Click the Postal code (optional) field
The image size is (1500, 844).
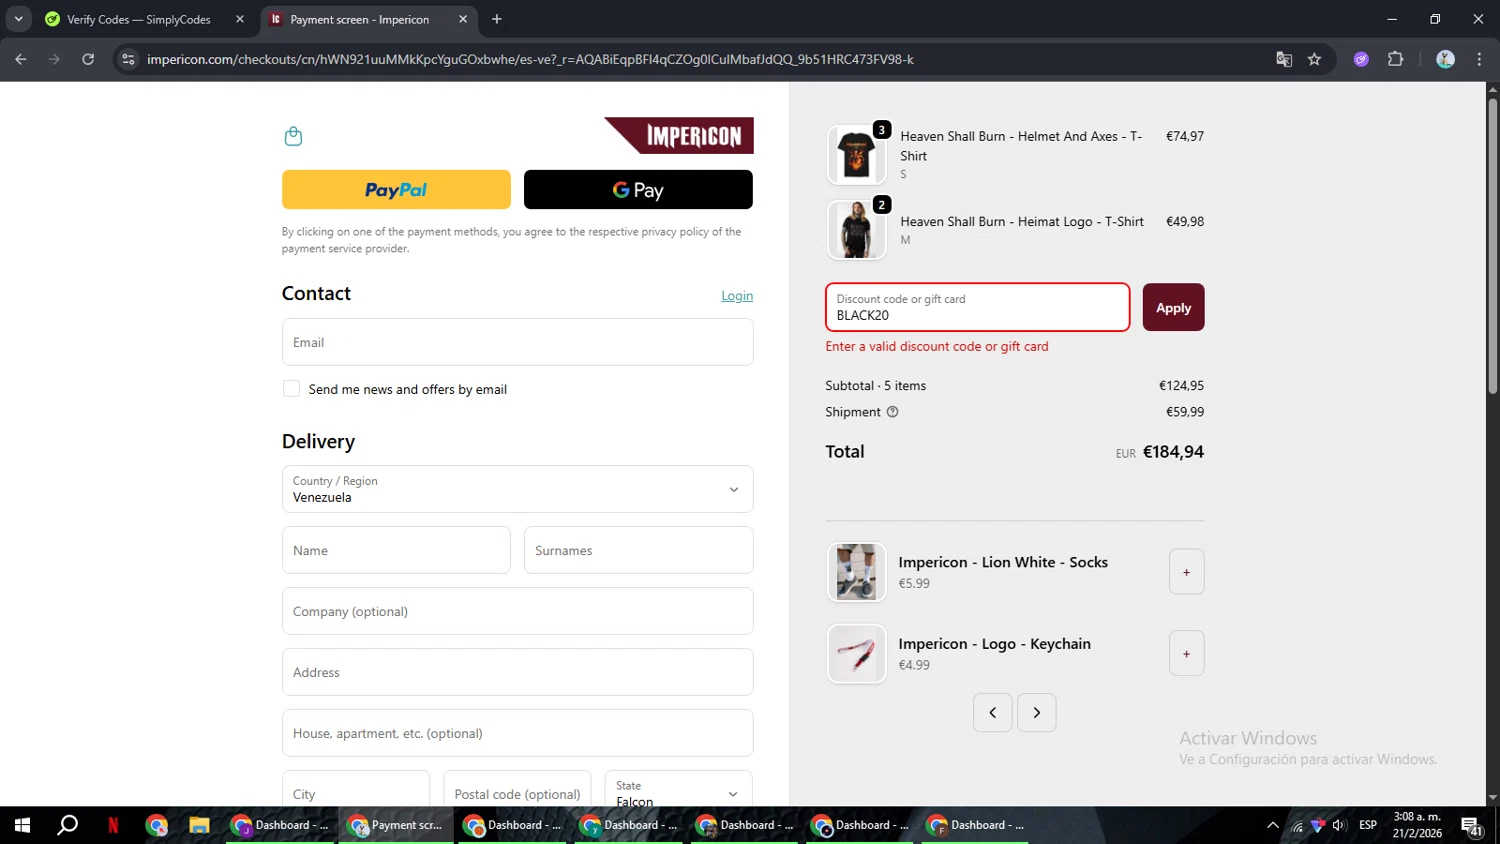pos(517,790)
